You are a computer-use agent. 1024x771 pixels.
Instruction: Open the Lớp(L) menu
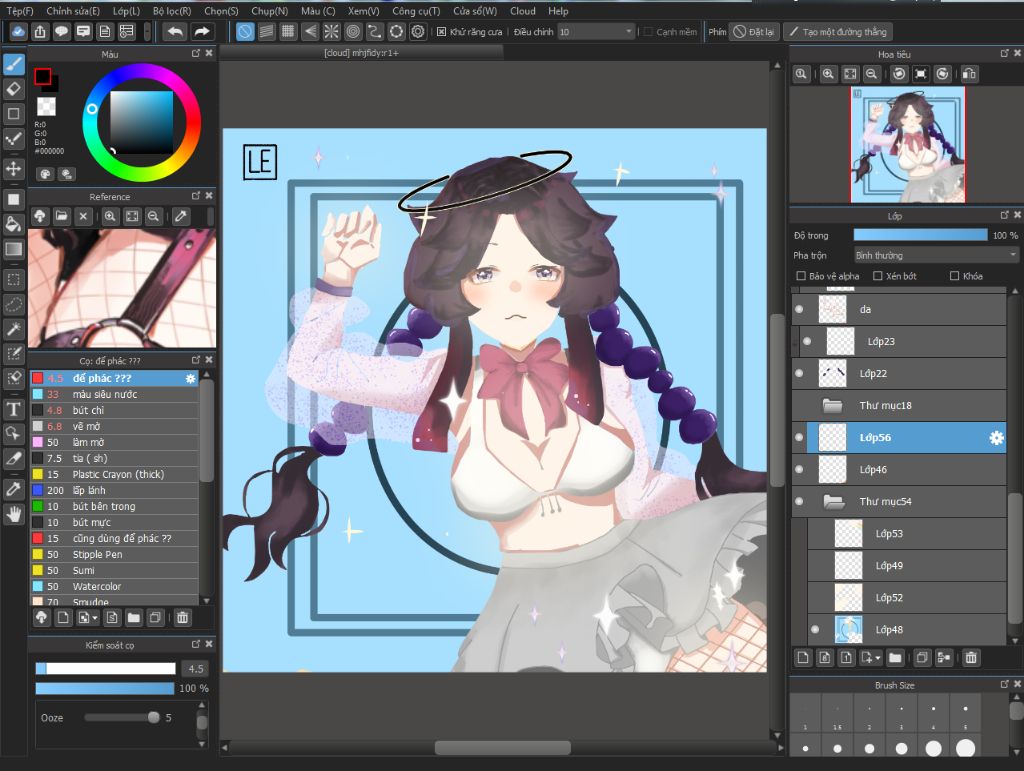tap(126, 11)
